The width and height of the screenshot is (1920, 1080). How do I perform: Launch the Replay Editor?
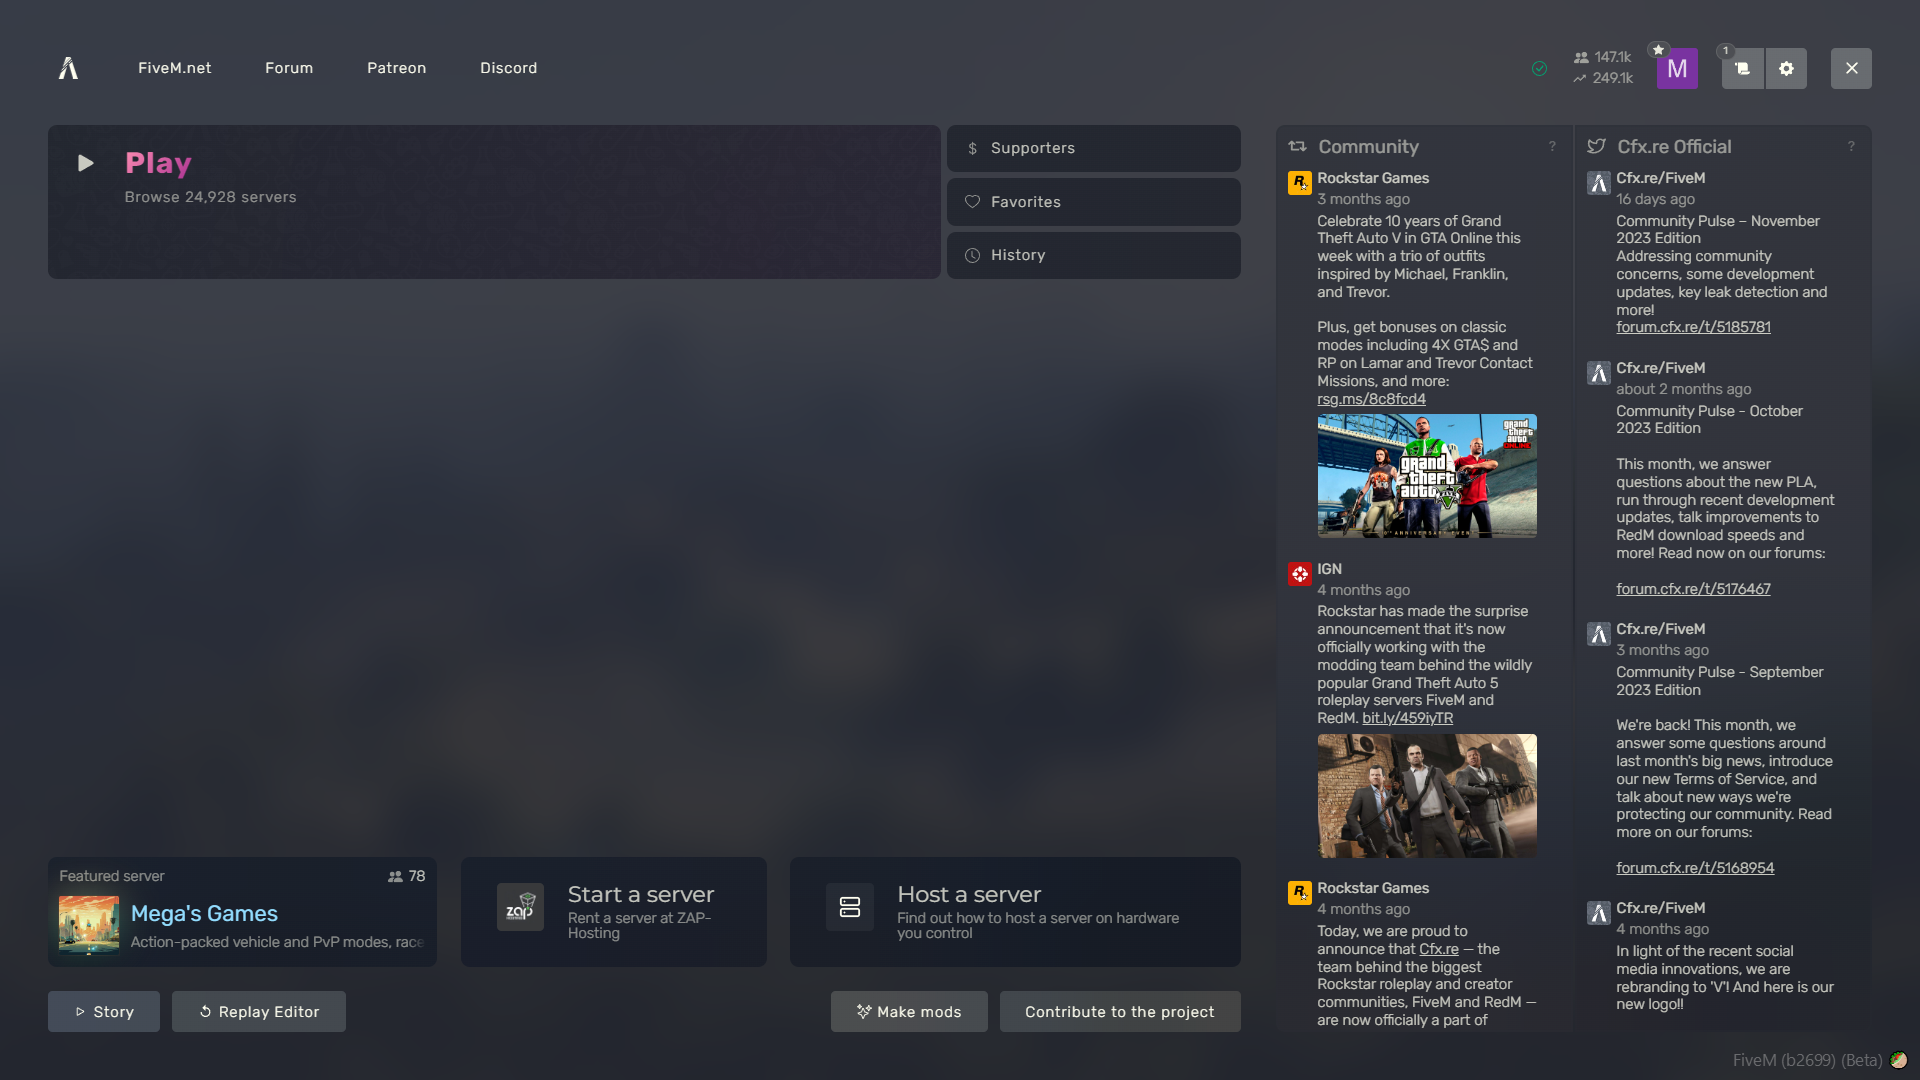[259, 1012]
